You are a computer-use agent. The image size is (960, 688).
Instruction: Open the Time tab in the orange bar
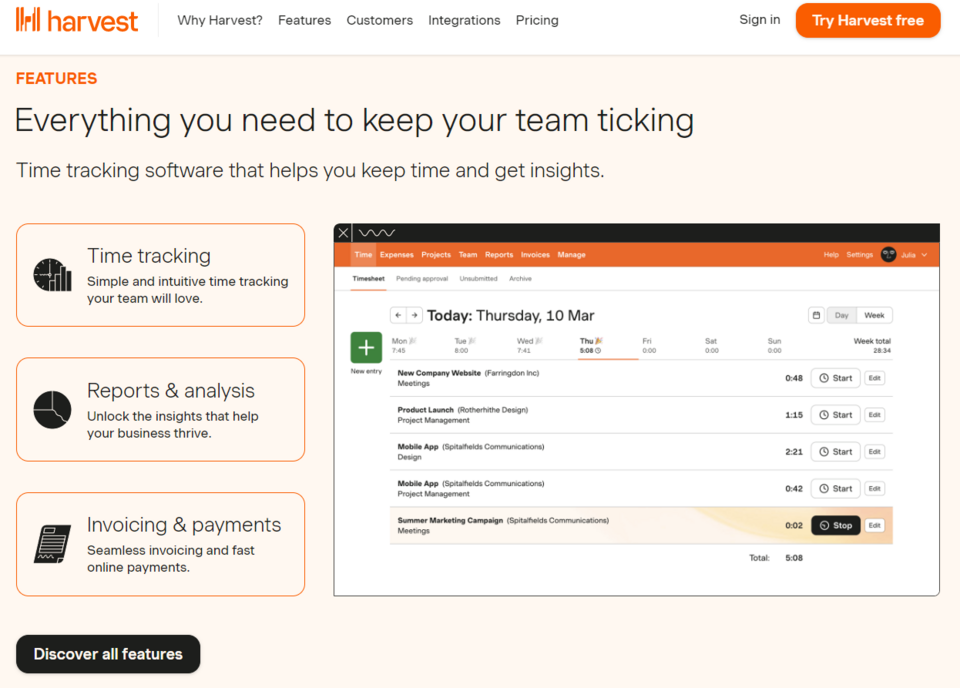(363, 255)
